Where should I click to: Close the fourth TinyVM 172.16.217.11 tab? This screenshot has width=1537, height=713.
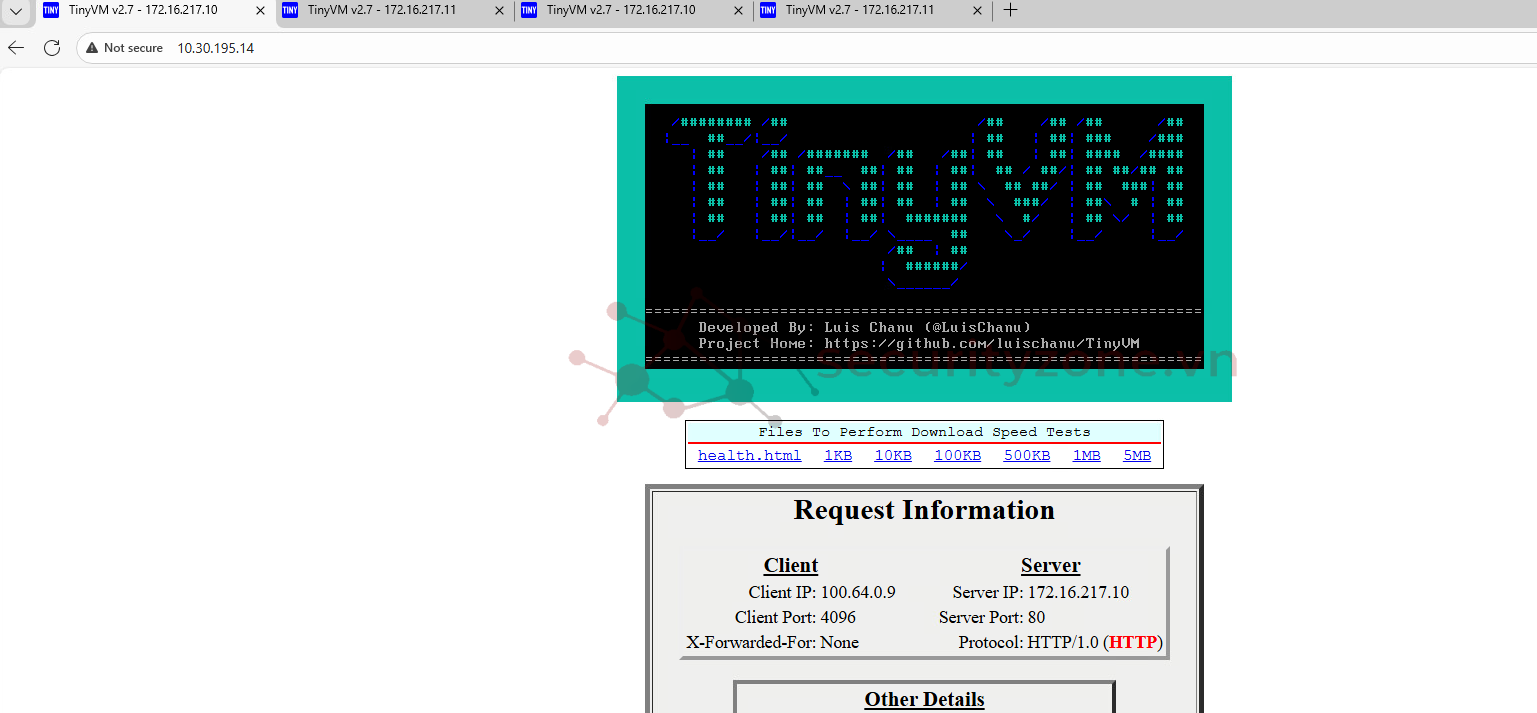[977, 11]
